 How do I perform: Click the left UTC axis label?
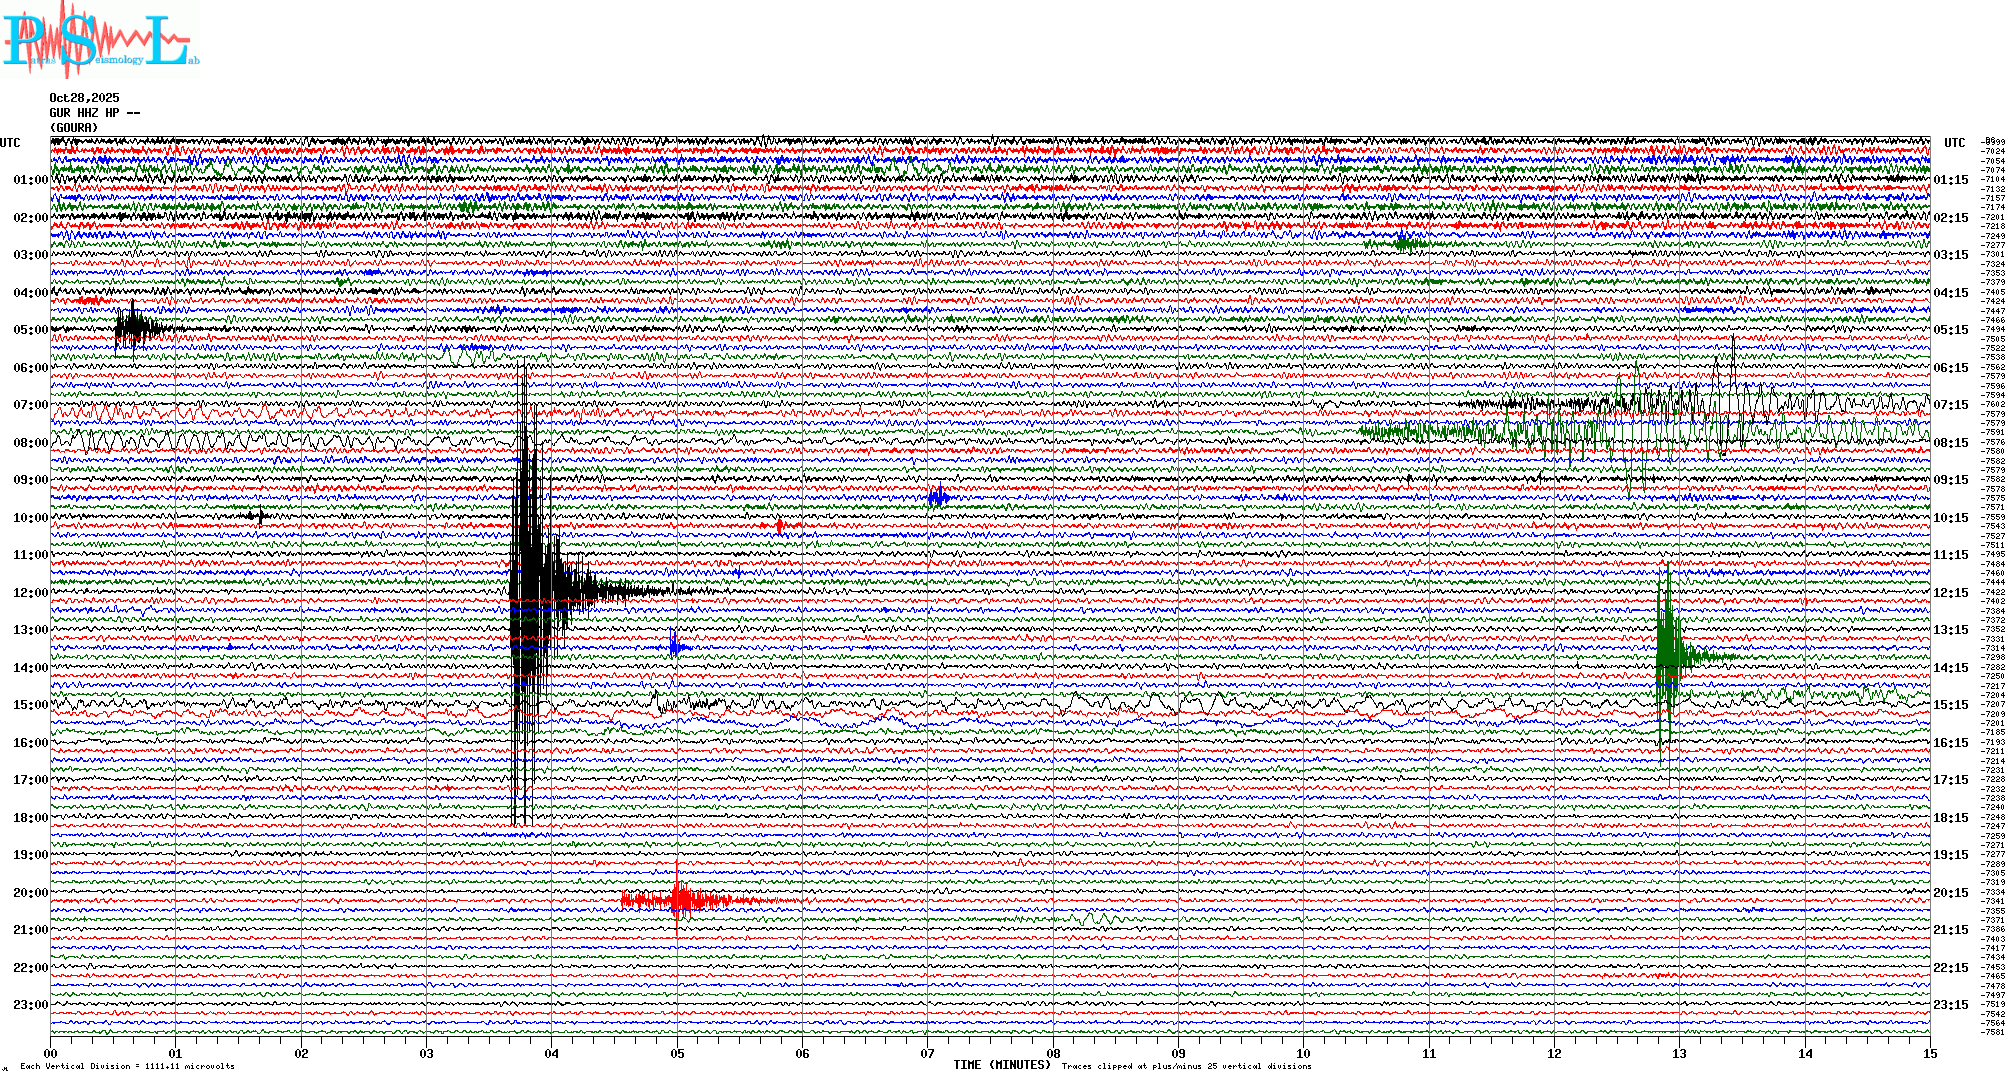10,143
